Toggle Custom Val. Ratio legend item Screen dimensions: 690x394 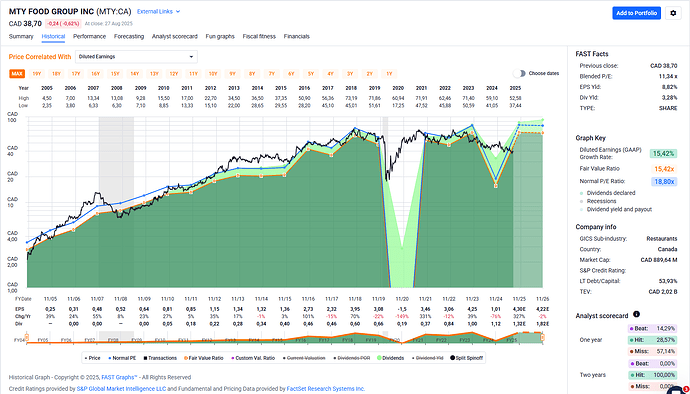coord(252,358)
